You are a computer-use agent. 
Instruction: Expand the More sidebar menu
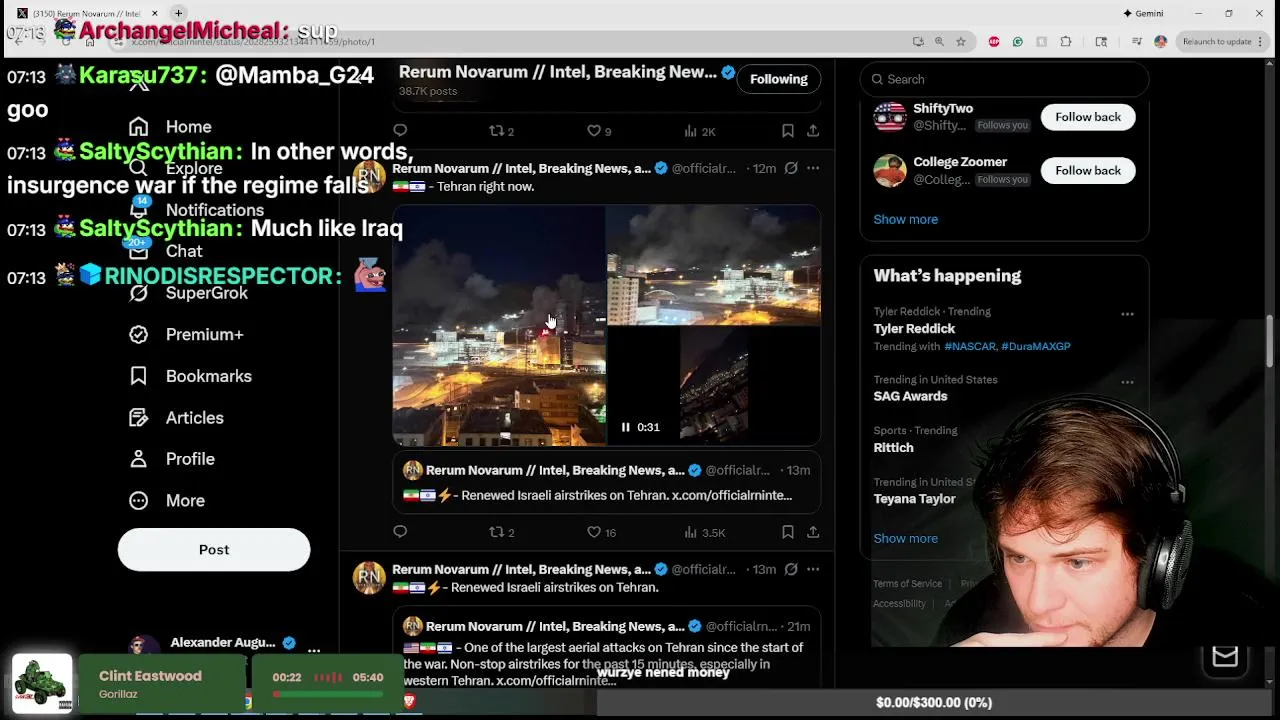[x=167, y=500]
